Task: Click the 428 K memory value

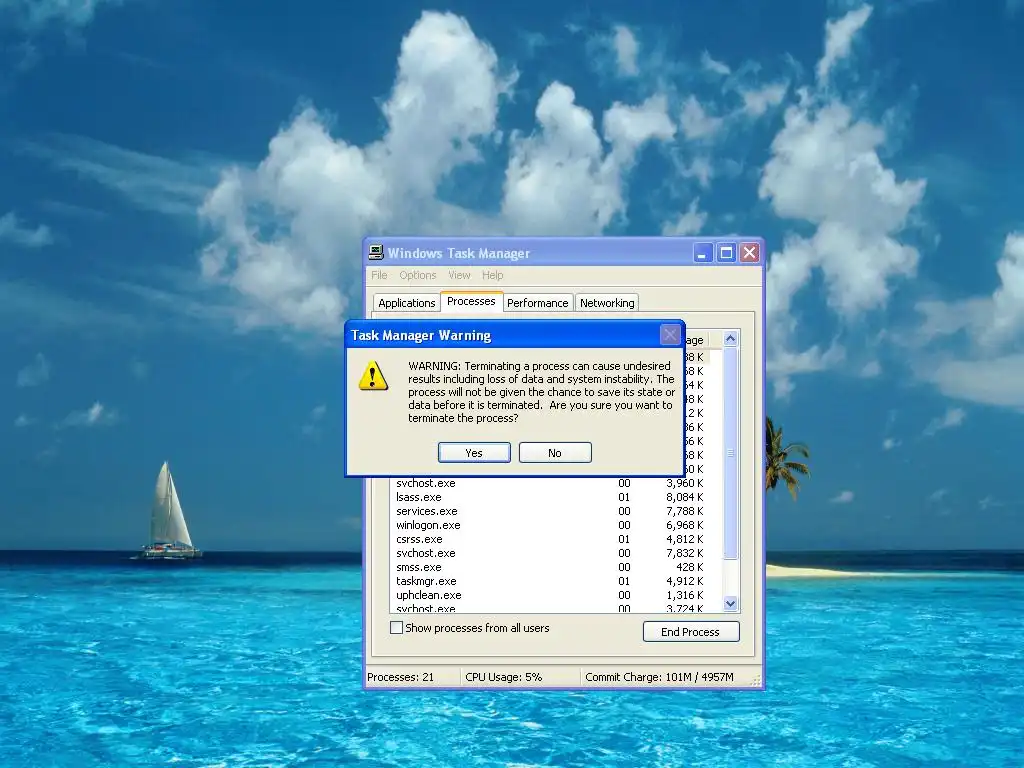Action: (x=690, y=568)
